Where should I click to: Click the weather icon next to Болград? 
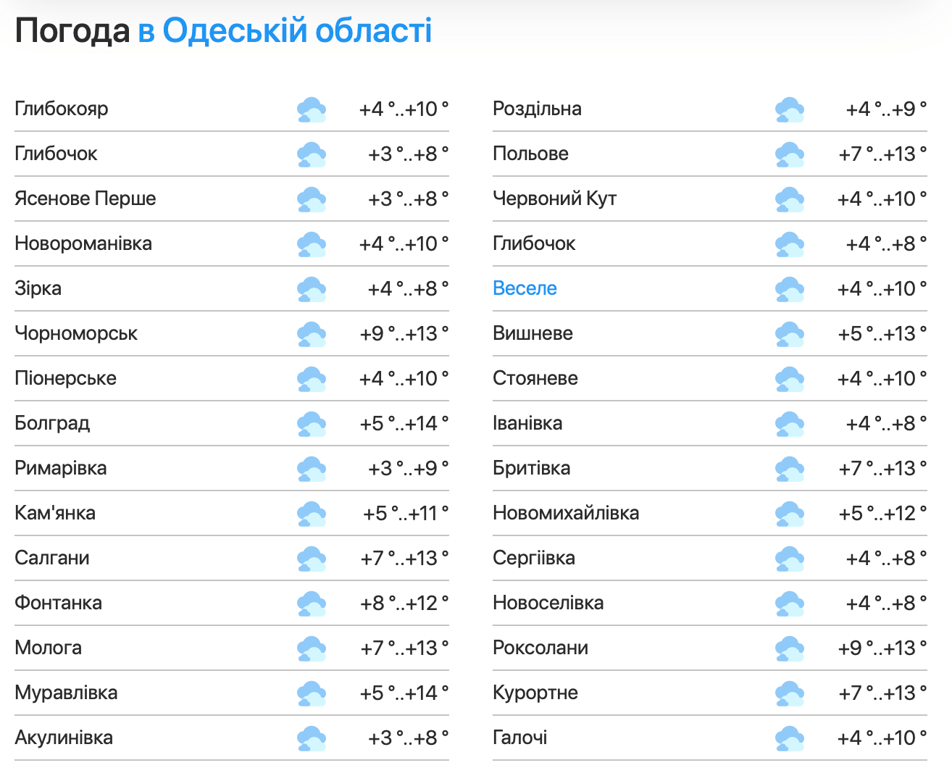pos(311,424)
